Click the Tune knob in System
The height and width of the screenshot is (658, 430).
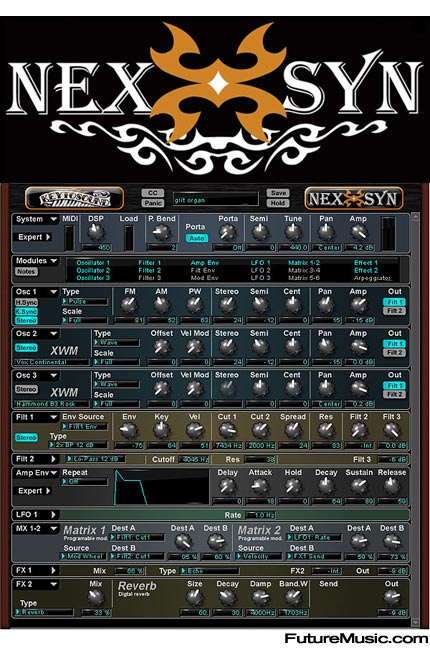click(292, 232)
